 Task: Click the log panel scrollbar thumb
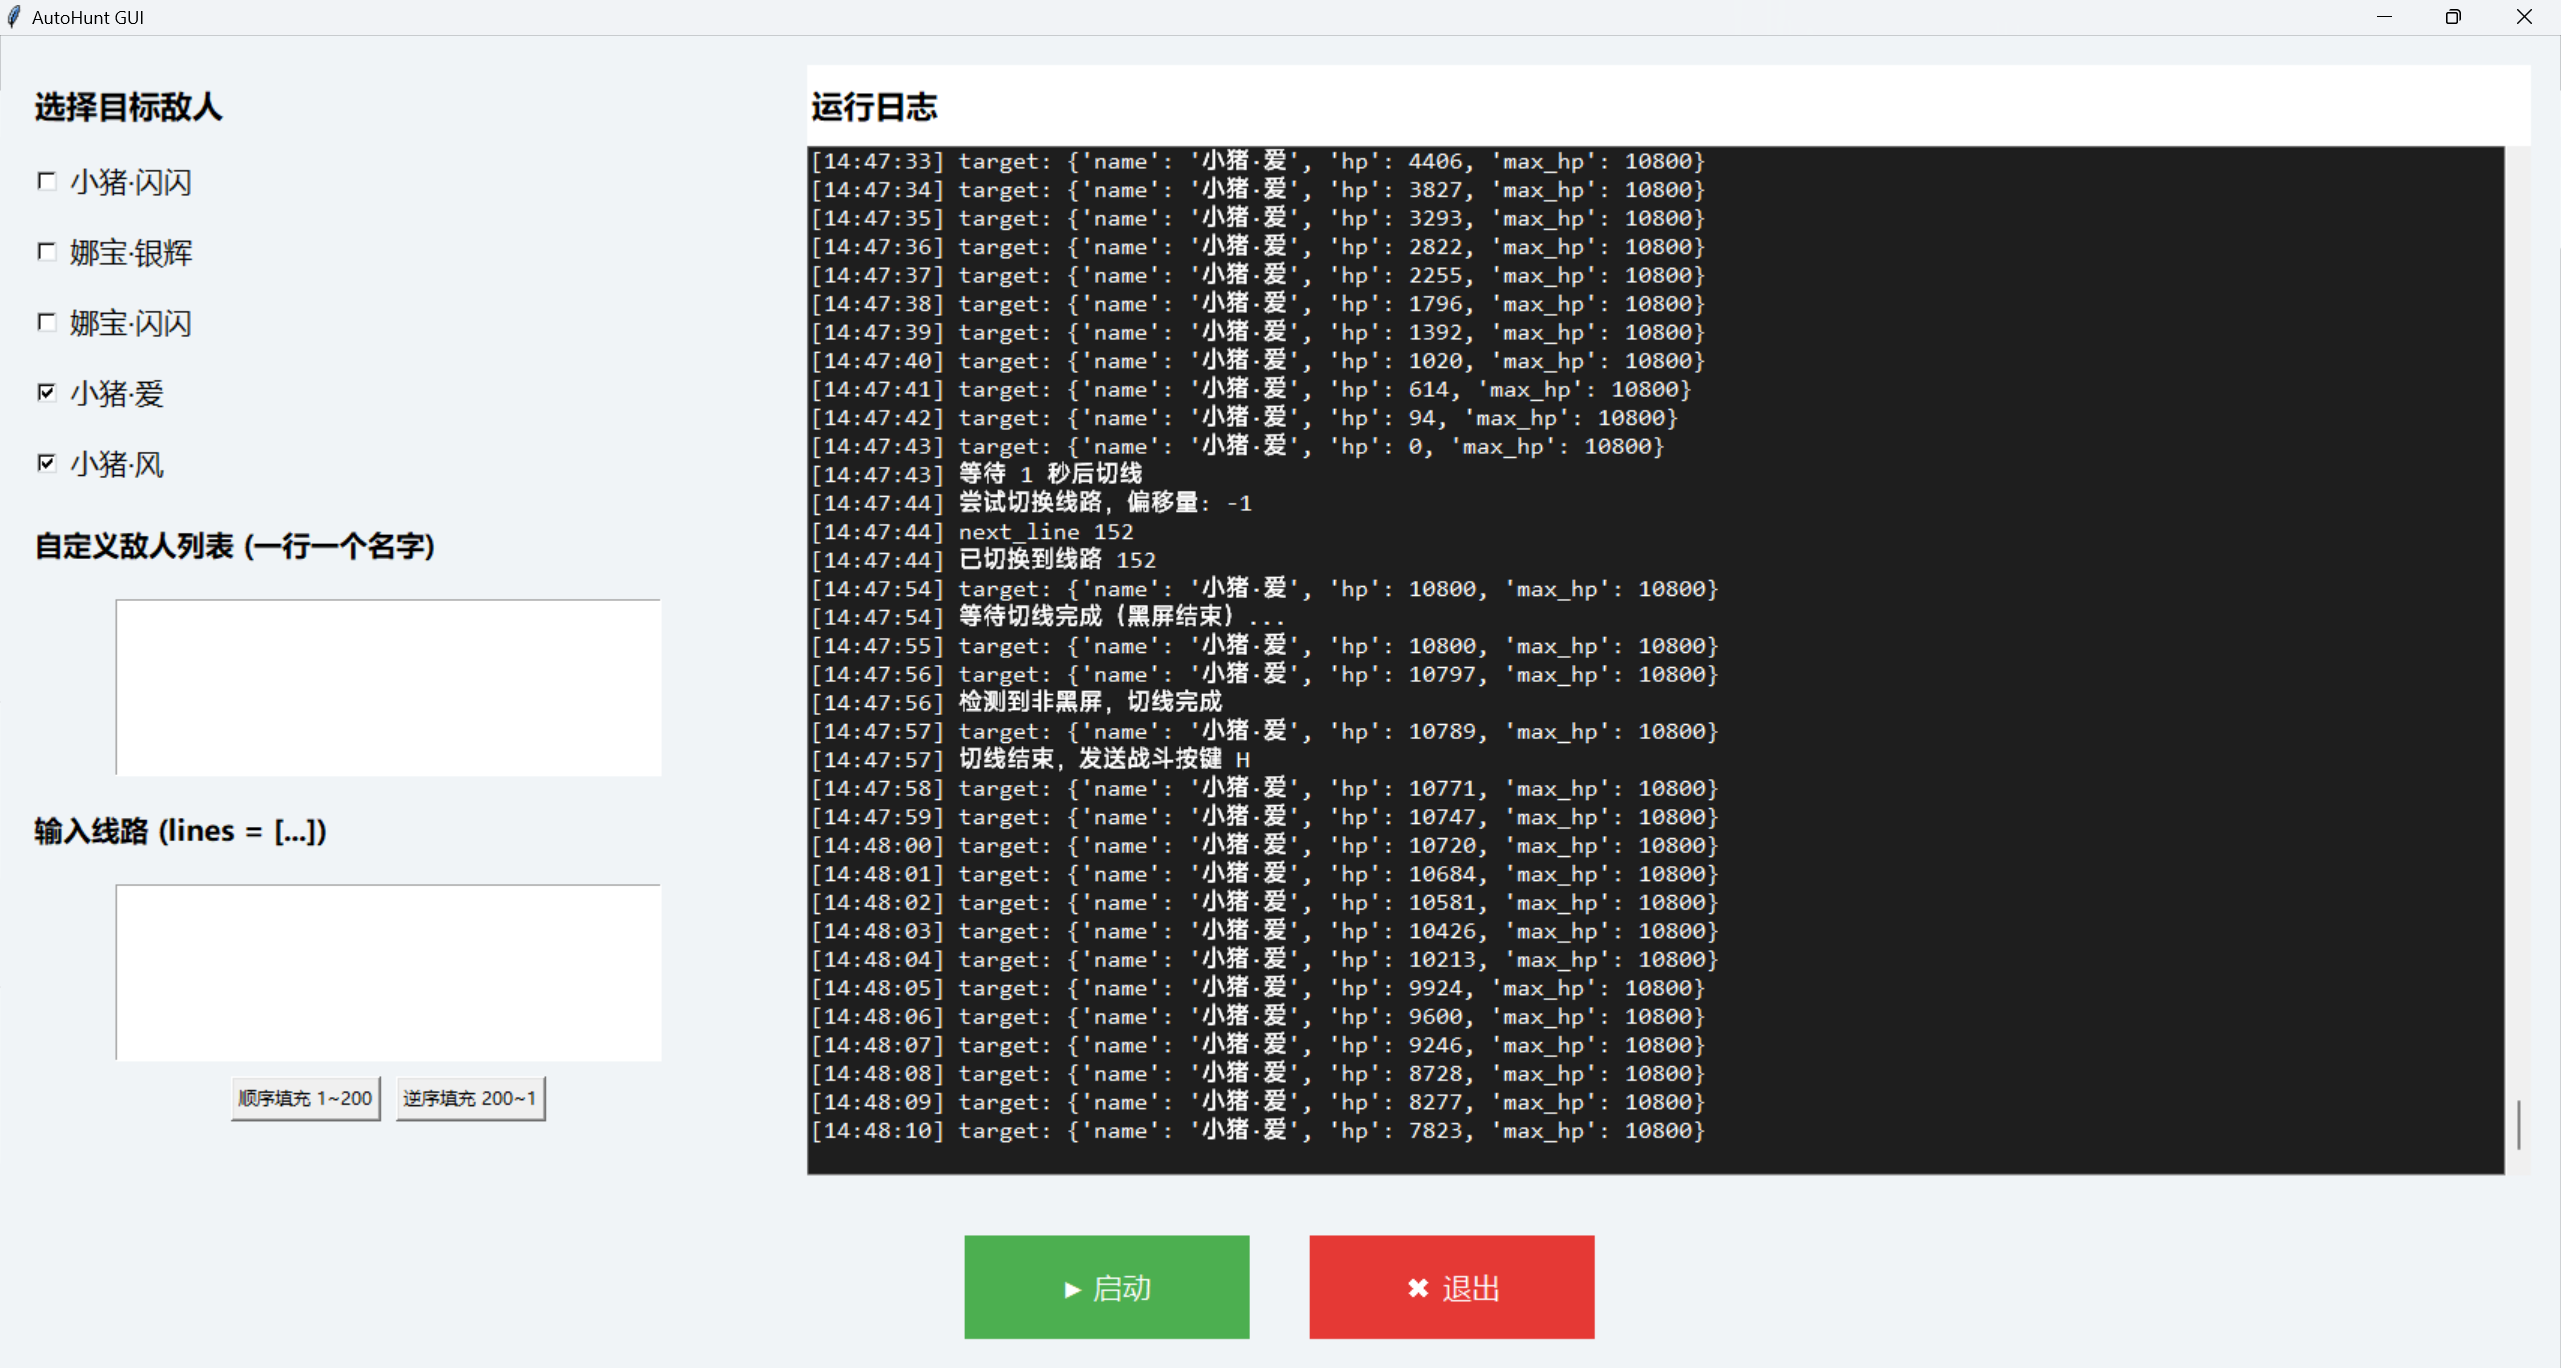point(2518,1125)
